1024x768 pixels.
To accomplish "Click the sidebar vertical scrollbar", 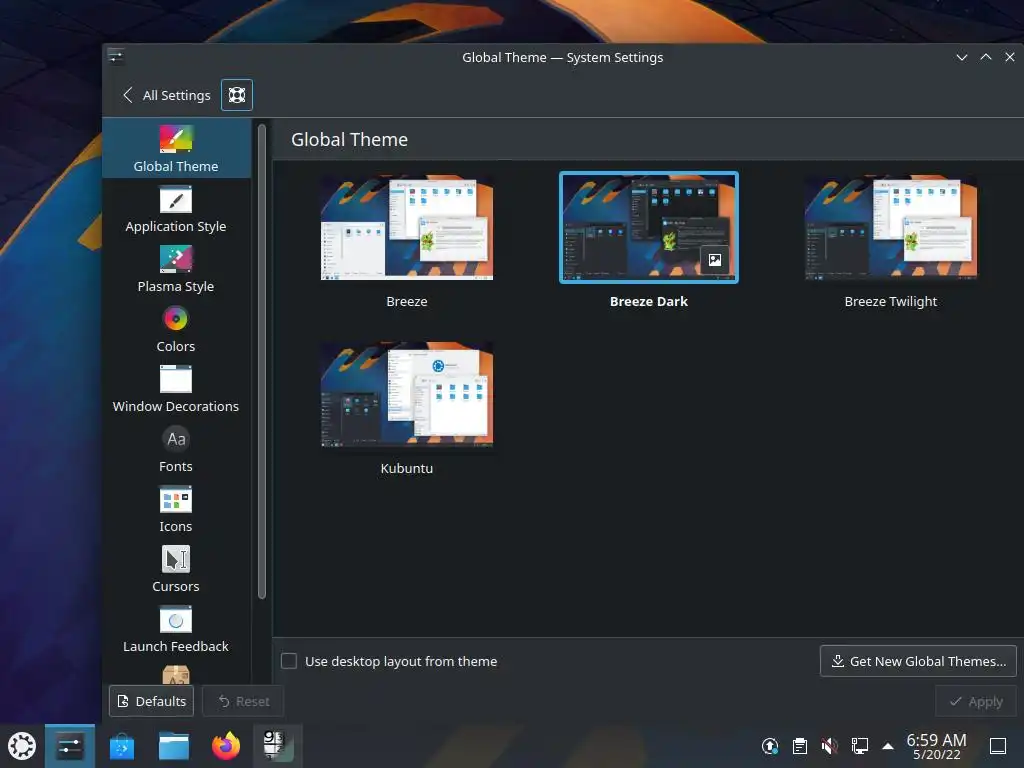I will click(x=262, y=361).
